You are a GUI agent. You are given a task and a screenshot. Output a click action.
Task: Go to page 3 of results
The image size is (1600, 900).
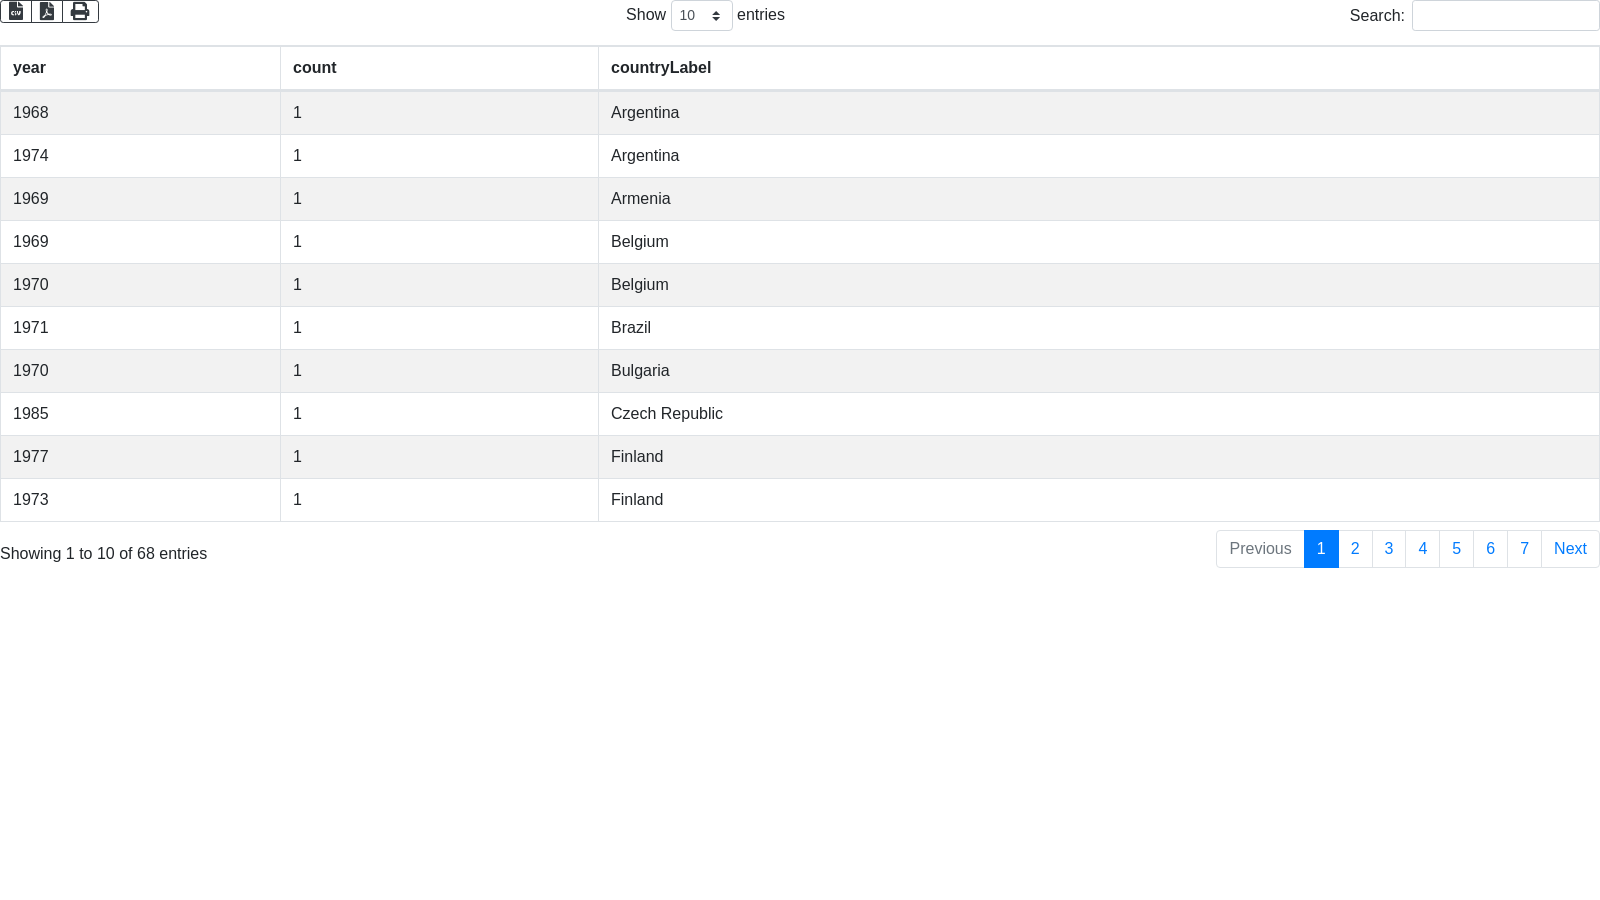coord(1389,549)
